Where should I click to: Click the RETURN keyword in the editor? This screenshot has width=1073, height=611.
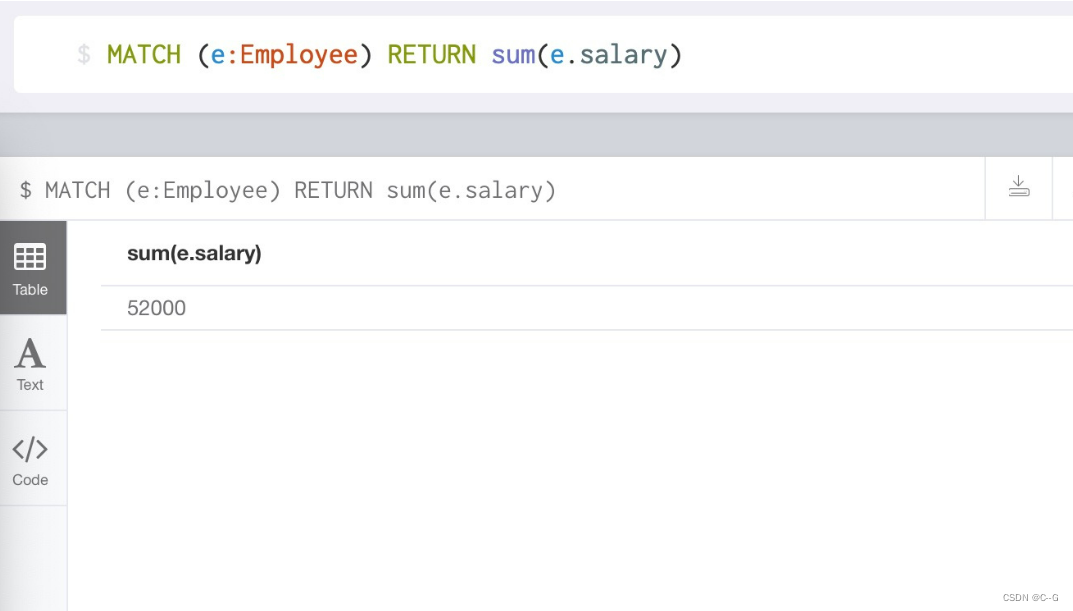tap(432, 55)
